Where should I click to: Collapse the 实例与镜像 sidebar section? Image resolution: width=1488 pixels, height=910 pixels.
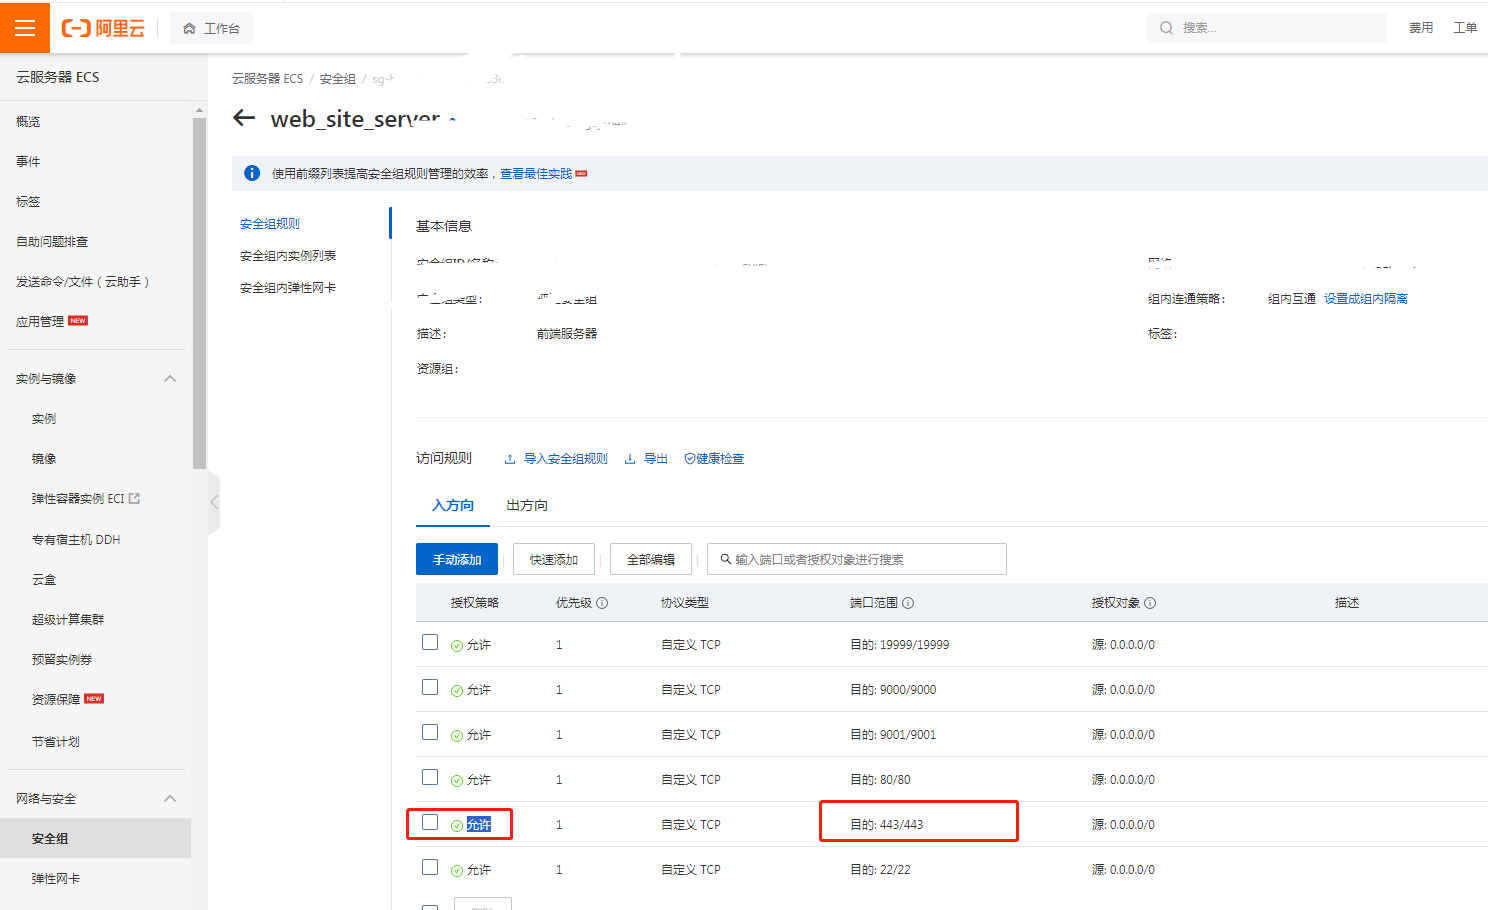click(169, 378)
